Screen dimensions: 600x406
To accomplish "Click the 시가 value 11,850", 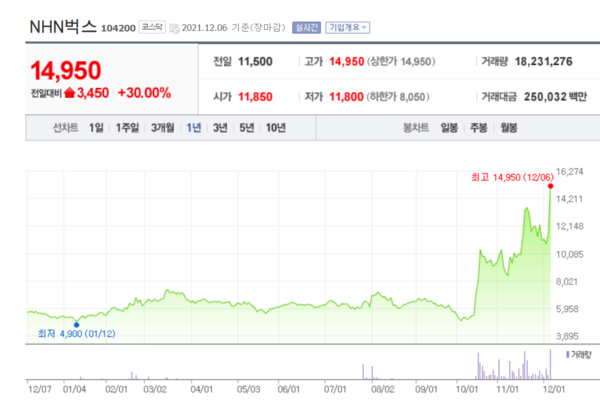I will (x=255, y=97).
